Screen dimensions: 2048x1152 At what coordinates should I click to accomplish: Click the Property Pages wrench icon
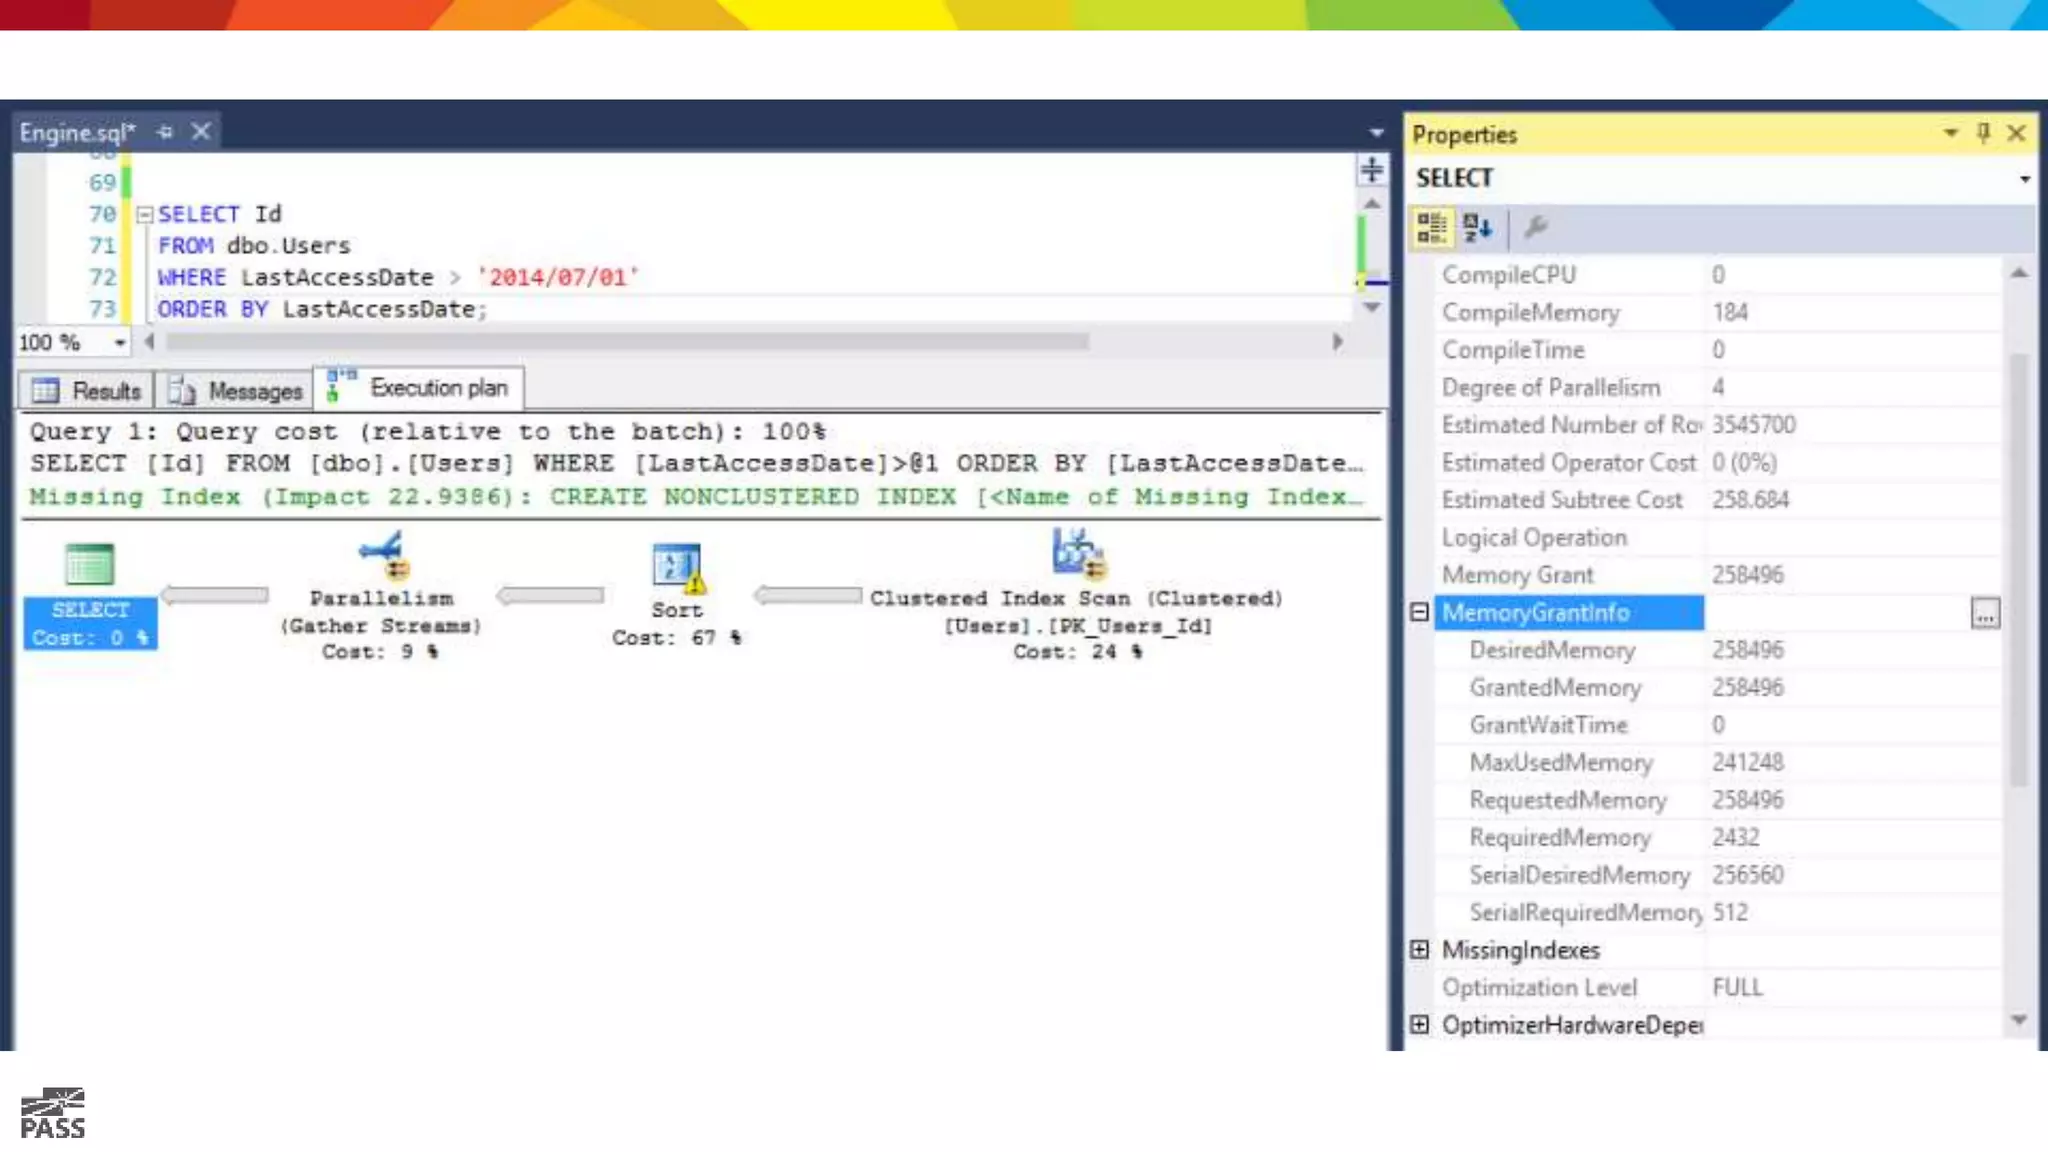pos(1535,228)
